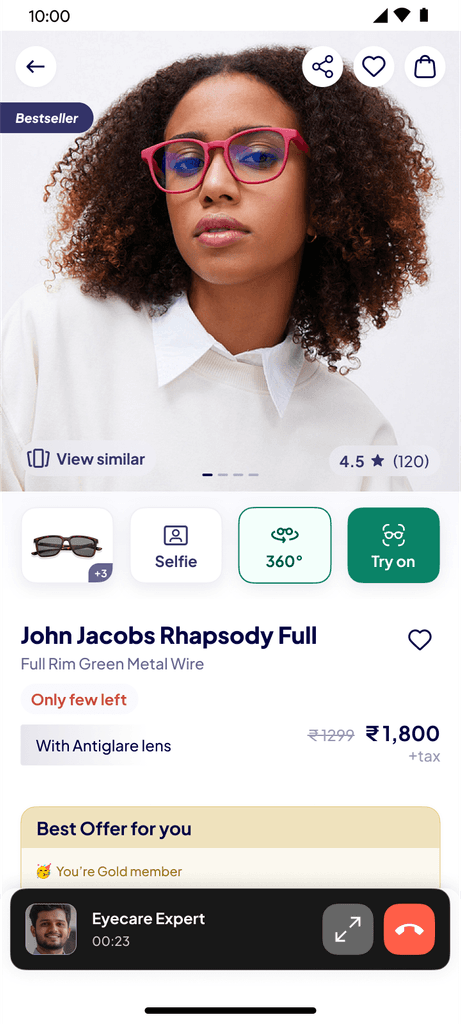Toggle wishlist heart beside product title
This screenshot has width=461, height=1024.
420,640
